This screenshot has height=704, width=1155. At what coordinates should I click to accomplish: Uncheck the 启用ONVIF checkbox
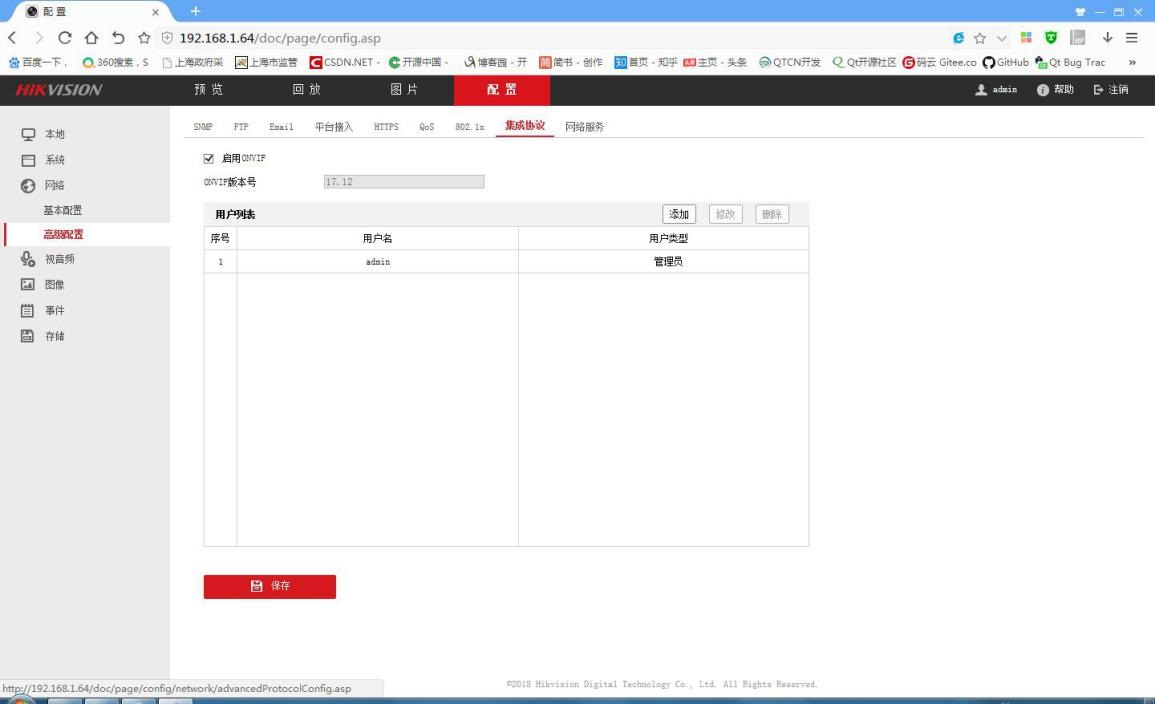coord(209,158)
